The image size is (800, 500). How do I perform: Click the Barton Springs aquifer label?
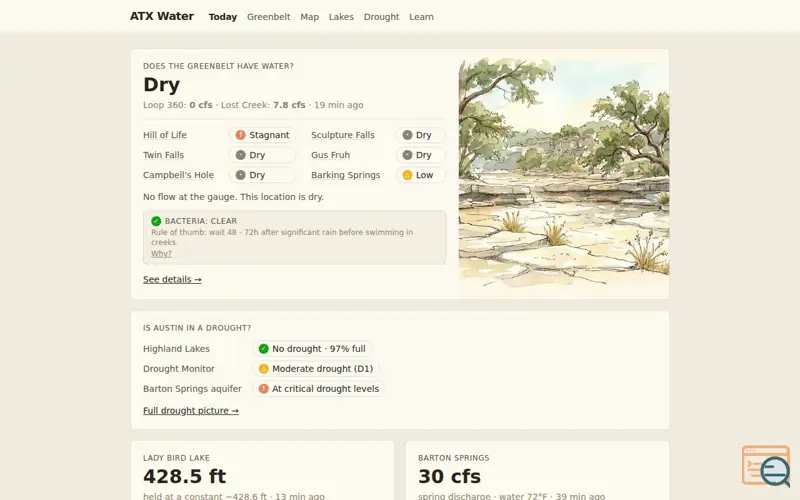coord(192,388)
